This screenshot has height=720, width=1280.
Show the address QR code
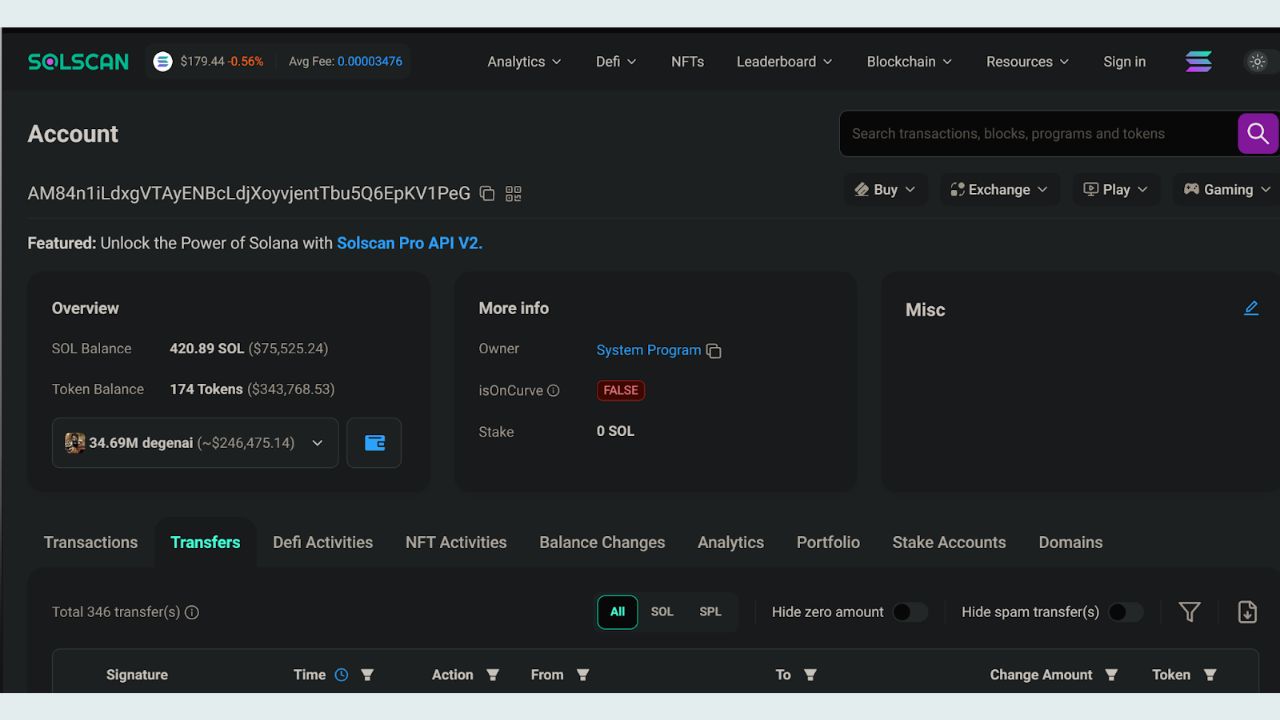point(513,194)
